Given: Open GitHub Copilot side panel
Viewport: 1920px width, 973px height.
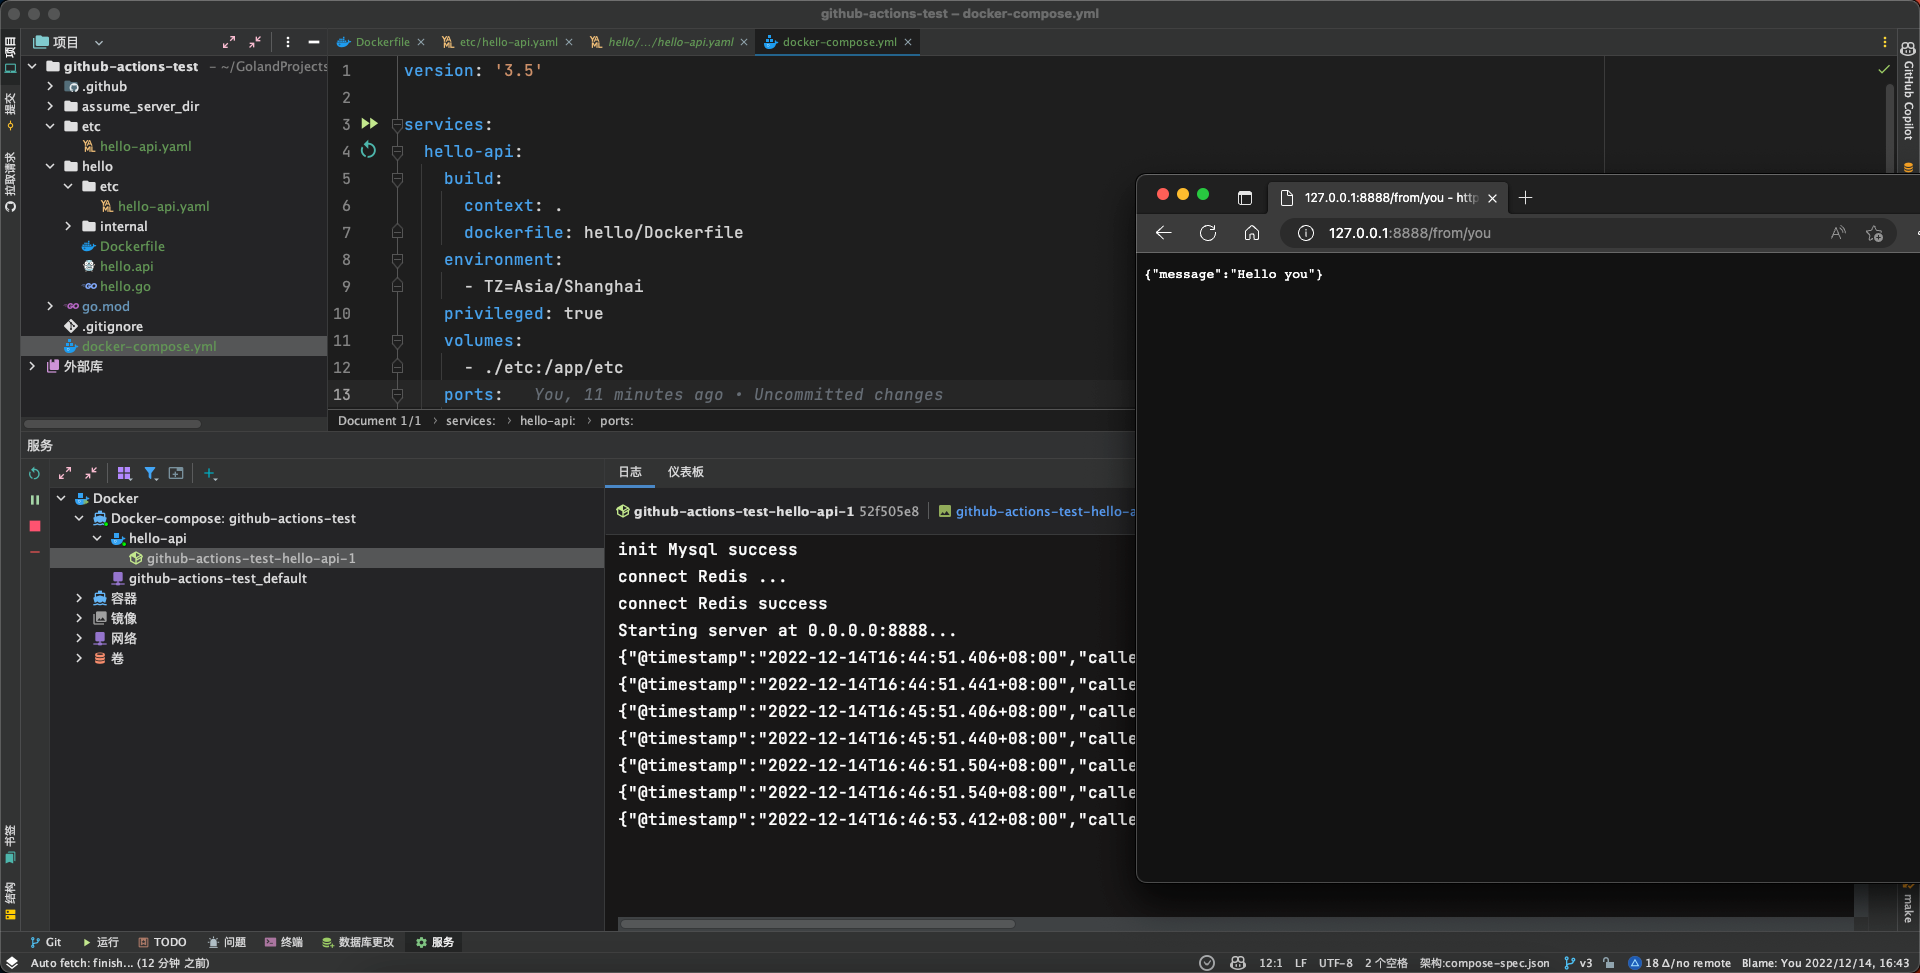Looking at the screenshot, I should pyautogui.click(x=1908, y=91).
